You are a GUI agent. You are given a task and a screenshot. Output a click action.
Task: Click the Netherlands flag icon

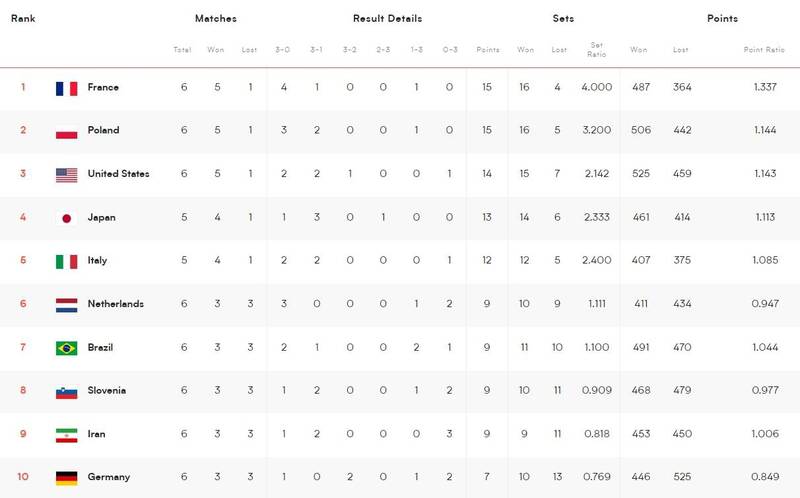click(67, 304)
